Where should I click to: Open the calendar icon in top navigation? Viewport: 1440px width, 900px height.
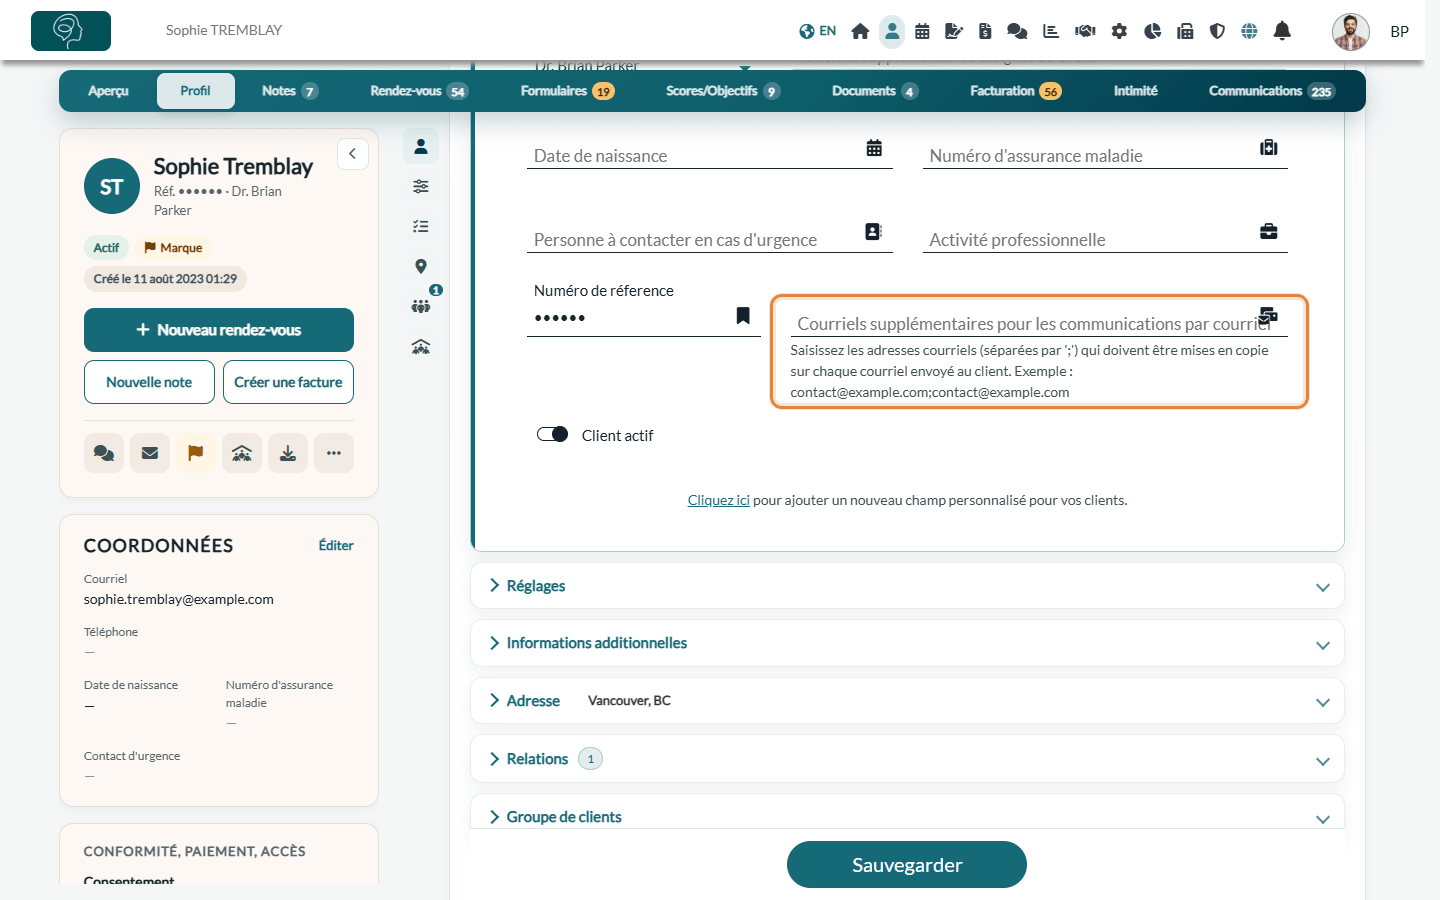(922, 31)
